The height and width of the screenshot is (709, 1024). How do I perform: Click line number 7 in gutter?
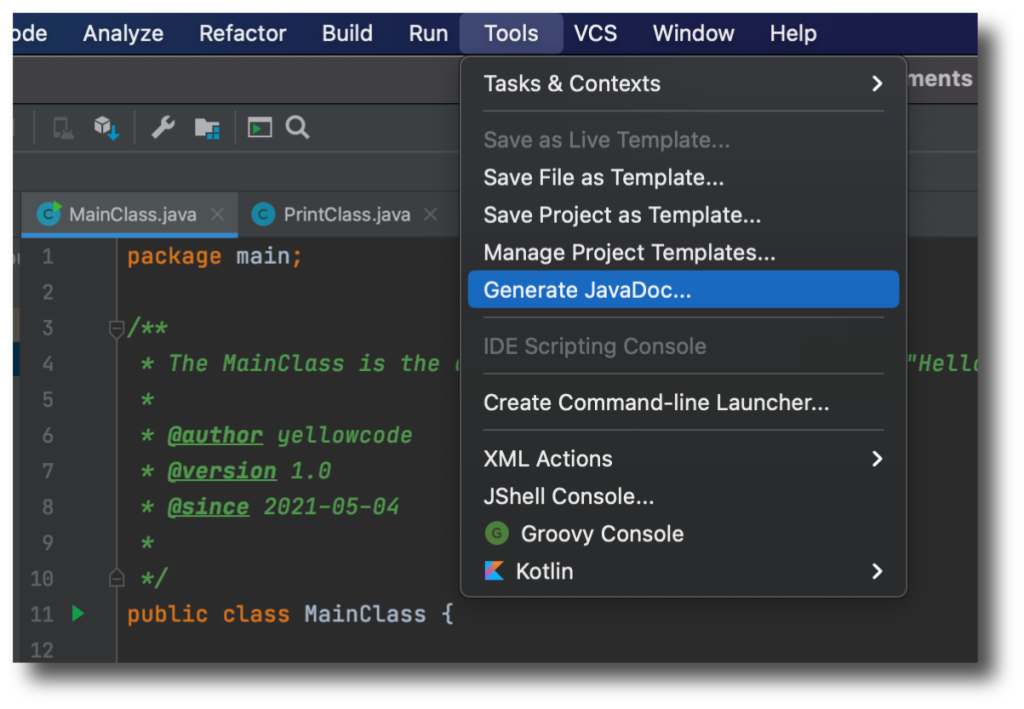48,471
